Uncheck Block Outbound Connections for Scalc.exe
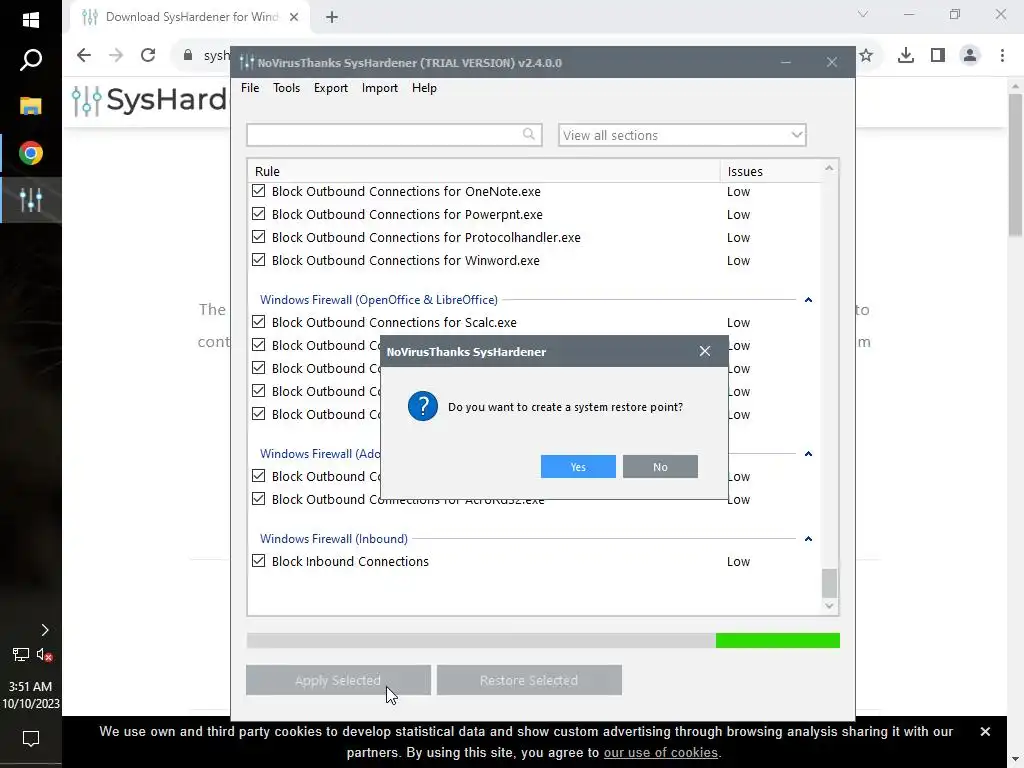 [x=259, y=321]
